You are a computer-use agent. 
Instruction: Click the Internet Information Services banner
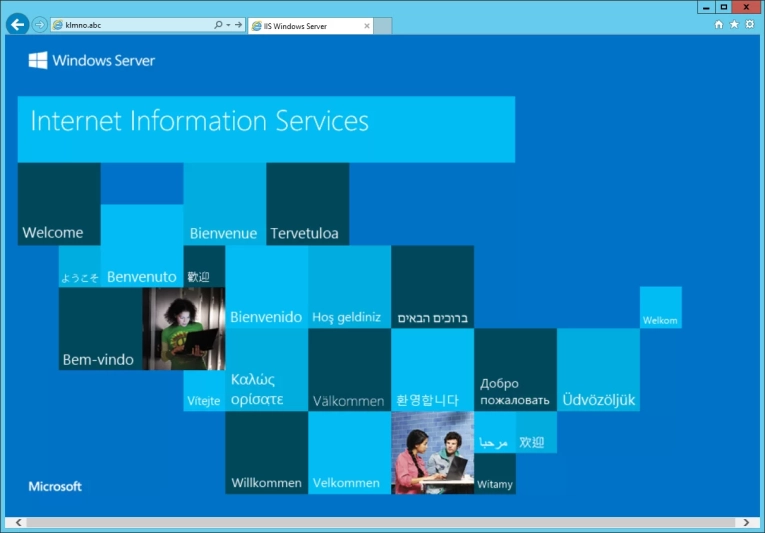tap(266, 129)
